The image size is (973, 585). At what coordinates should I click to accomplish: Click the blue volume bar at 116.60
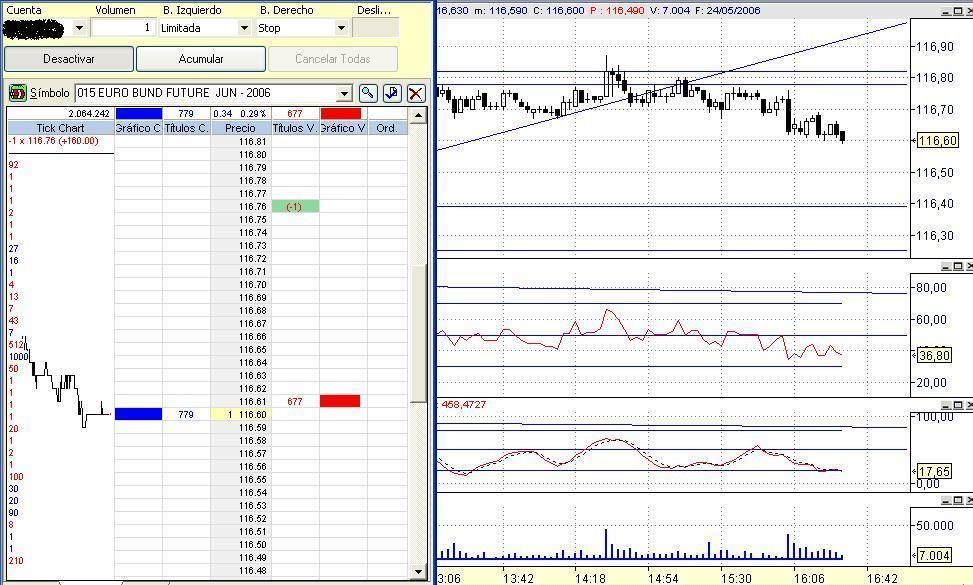[138, 414]
